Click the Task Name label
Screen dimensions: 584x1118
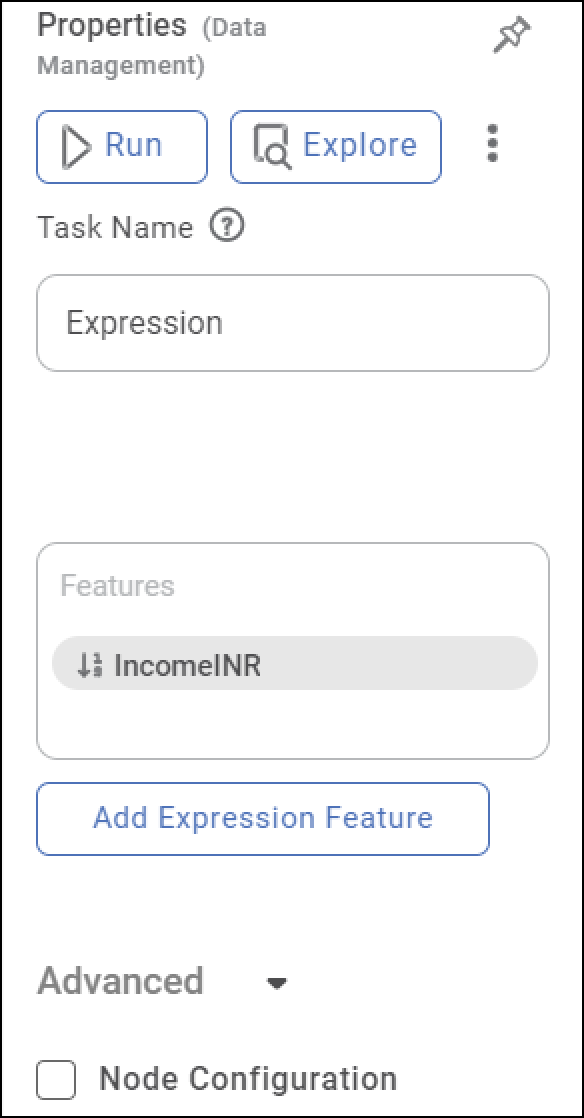[115, 228]
